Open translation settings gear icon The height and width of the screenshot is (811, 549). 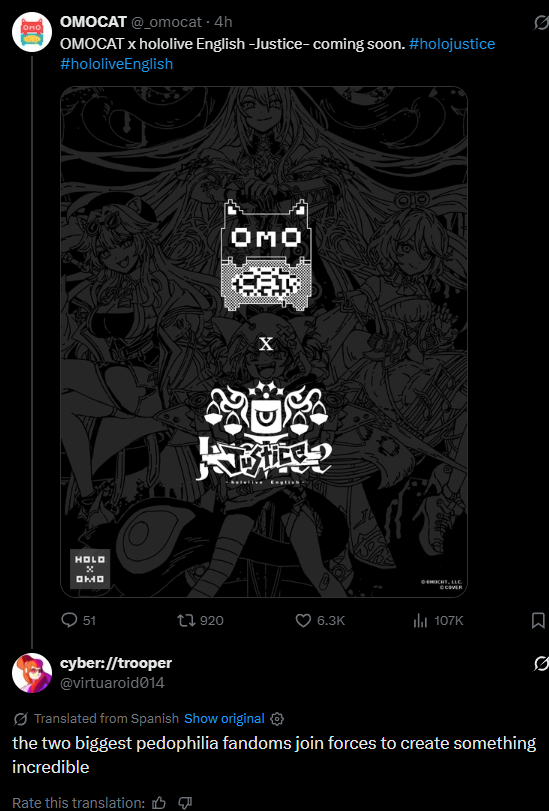coord(277,718)
